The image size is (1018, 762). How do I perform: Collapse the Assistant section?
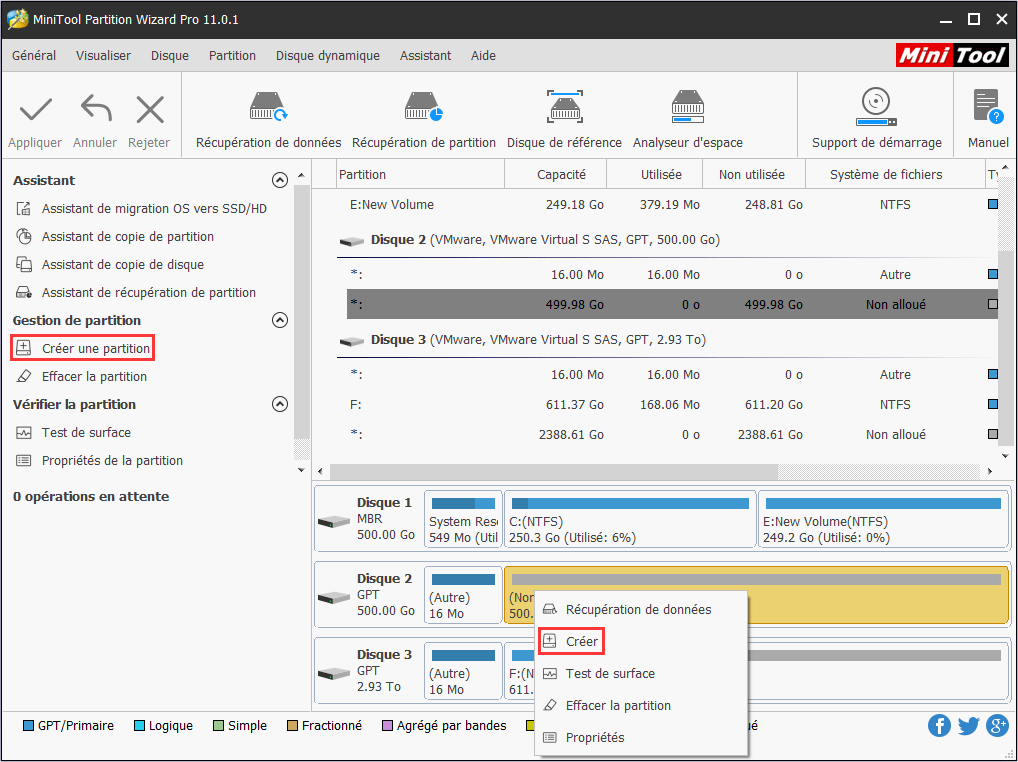(x=281, y=180)
